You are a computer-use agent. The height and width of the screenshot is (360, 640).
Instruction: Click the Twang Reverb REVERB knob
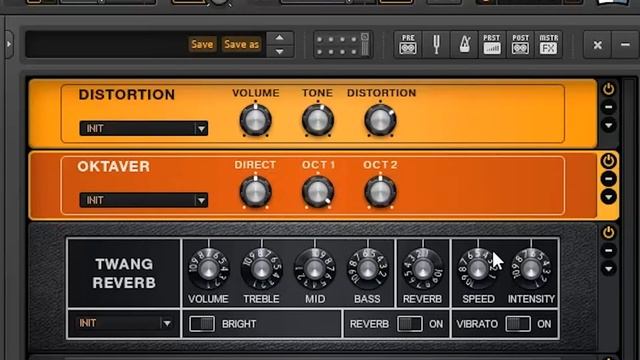422,269
